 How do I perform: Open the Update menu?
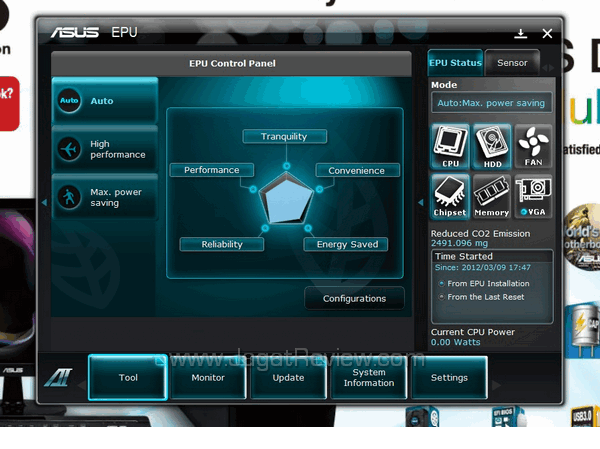point(289,377)
